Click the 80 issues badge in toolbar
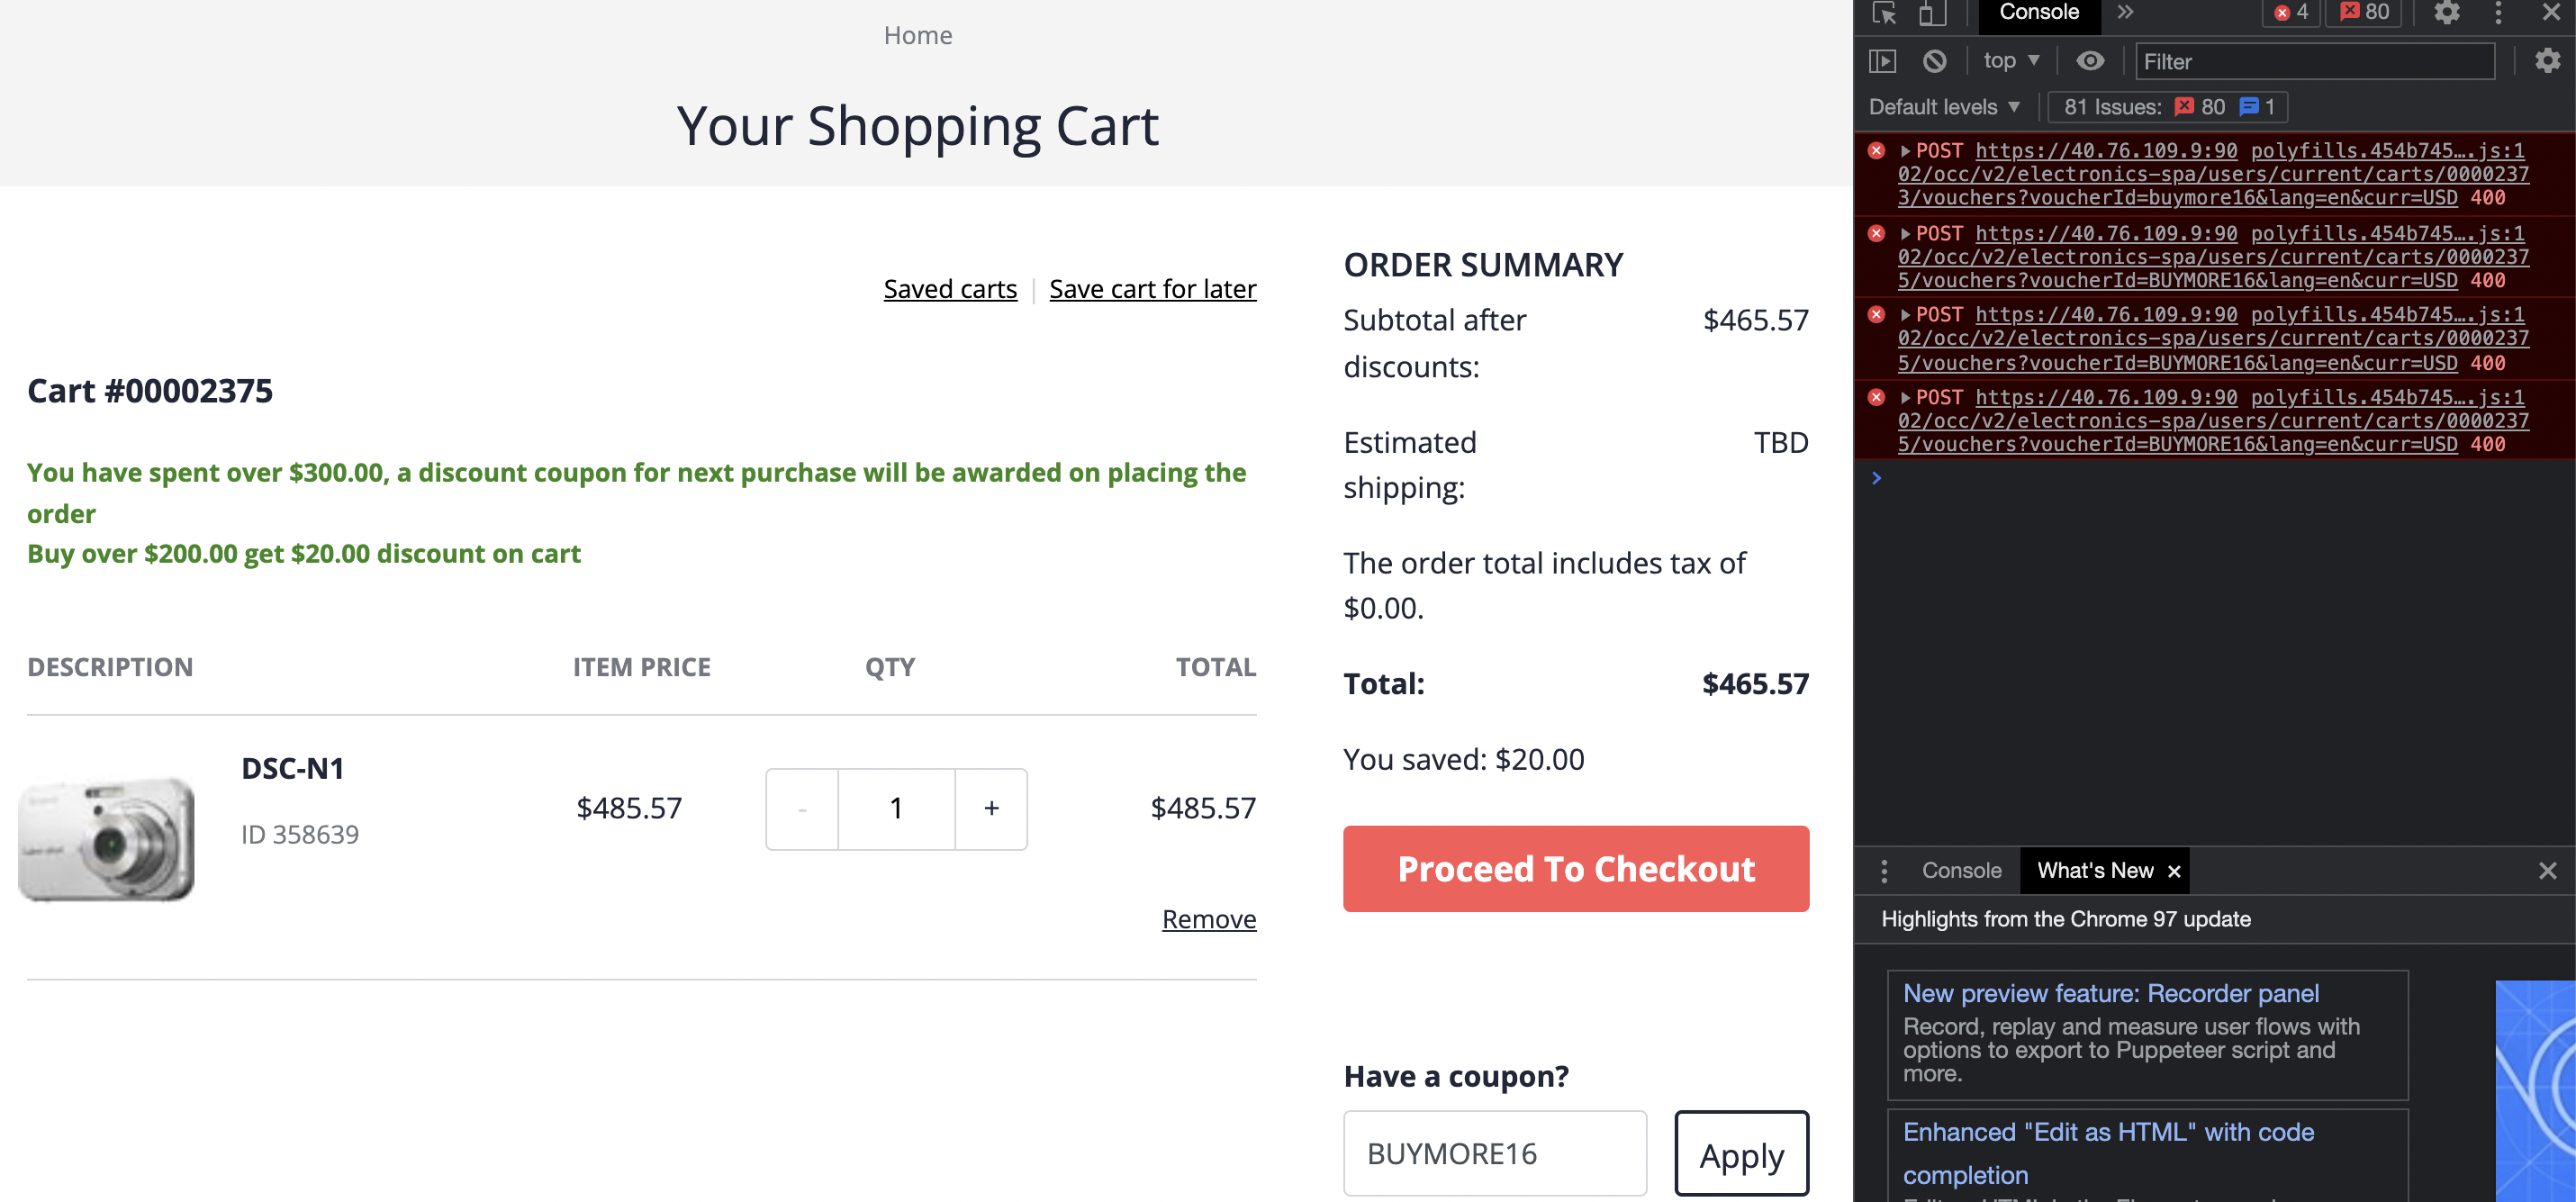This screenshot has height=1202, width=2576. (x=2364, y=12)
